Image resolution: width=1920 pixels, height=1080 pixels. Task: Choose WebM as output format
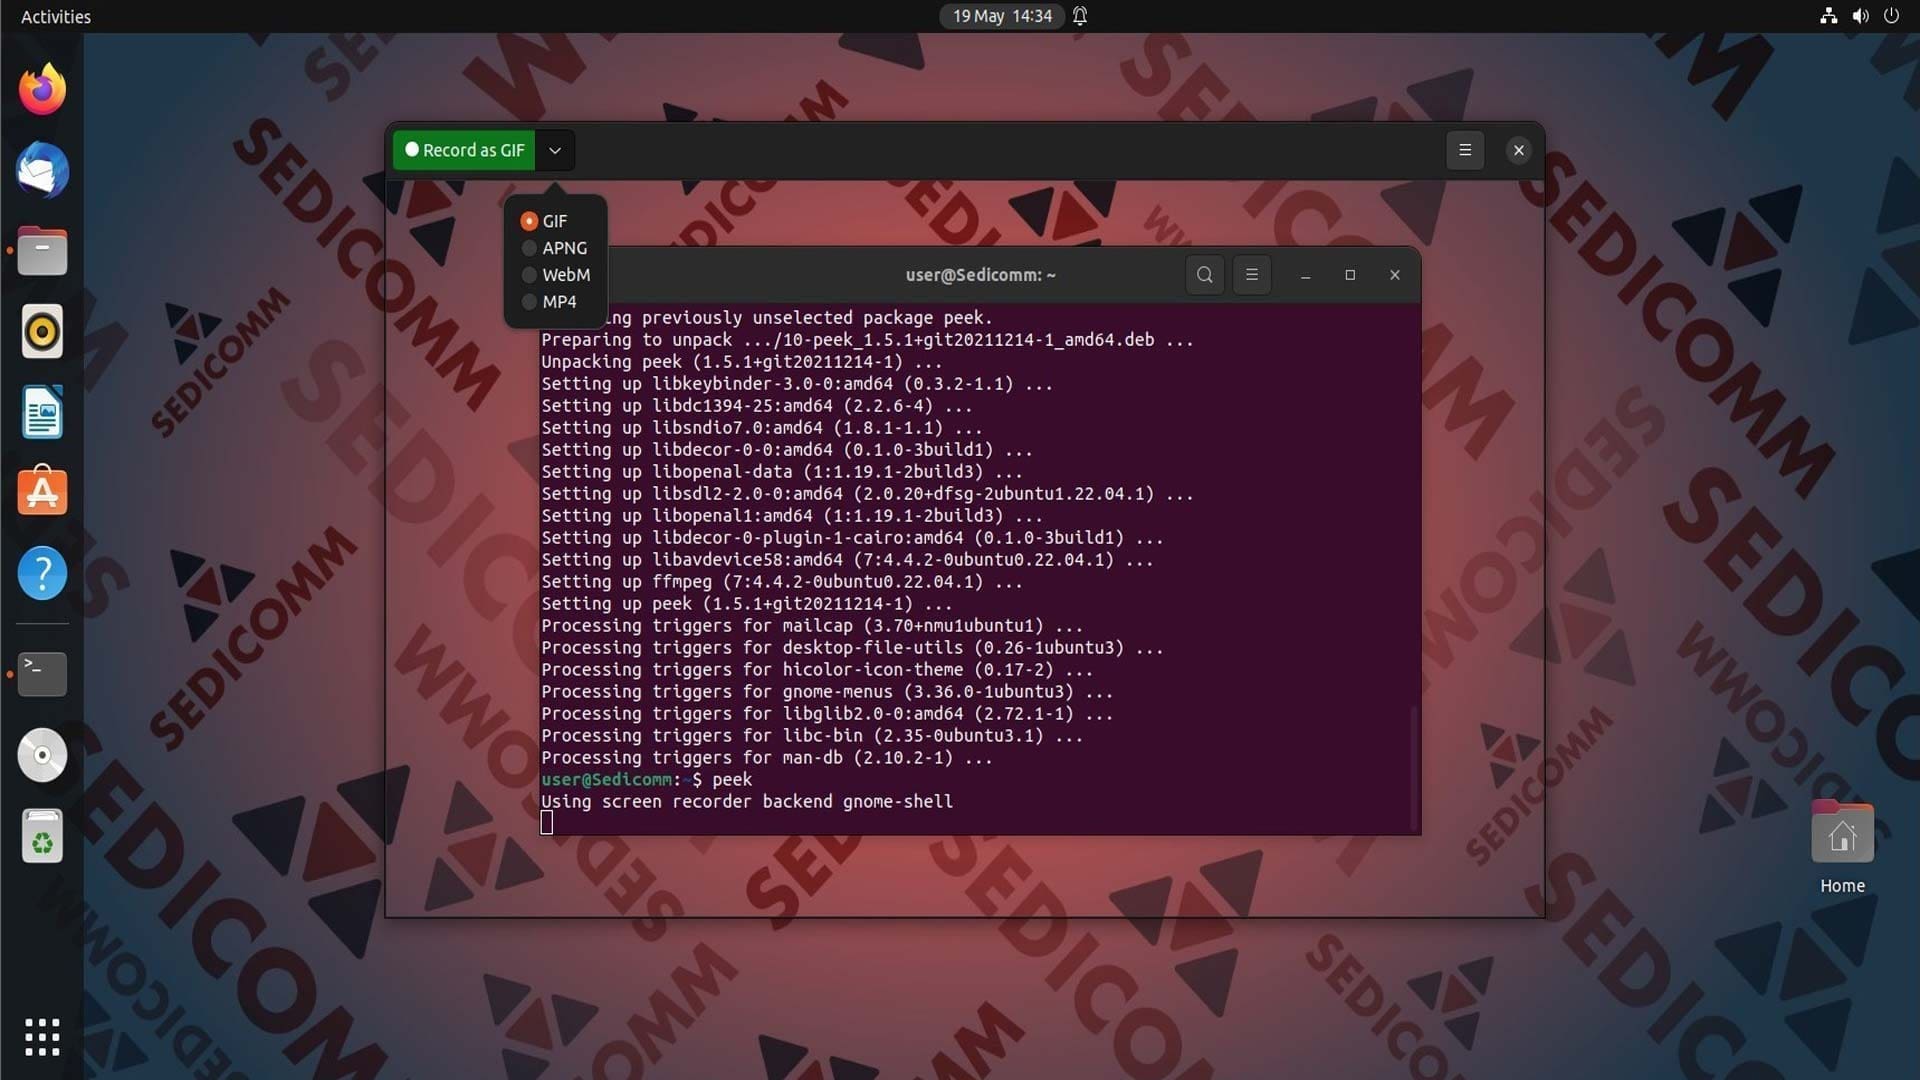(x=556, y=275)
